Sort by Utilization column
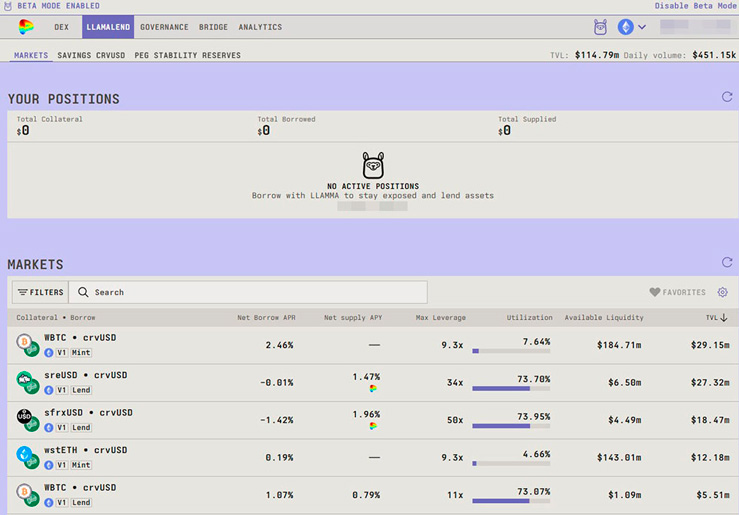This screenshot has height=515, width=739. (x=529, y=318)
